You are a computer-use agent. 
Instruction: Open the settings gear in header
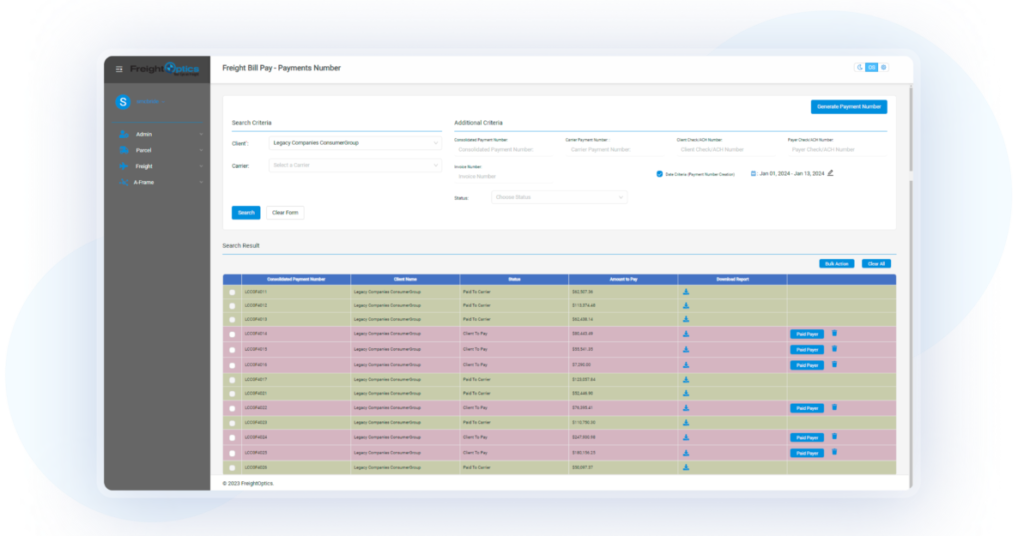[x=884, y=67]
